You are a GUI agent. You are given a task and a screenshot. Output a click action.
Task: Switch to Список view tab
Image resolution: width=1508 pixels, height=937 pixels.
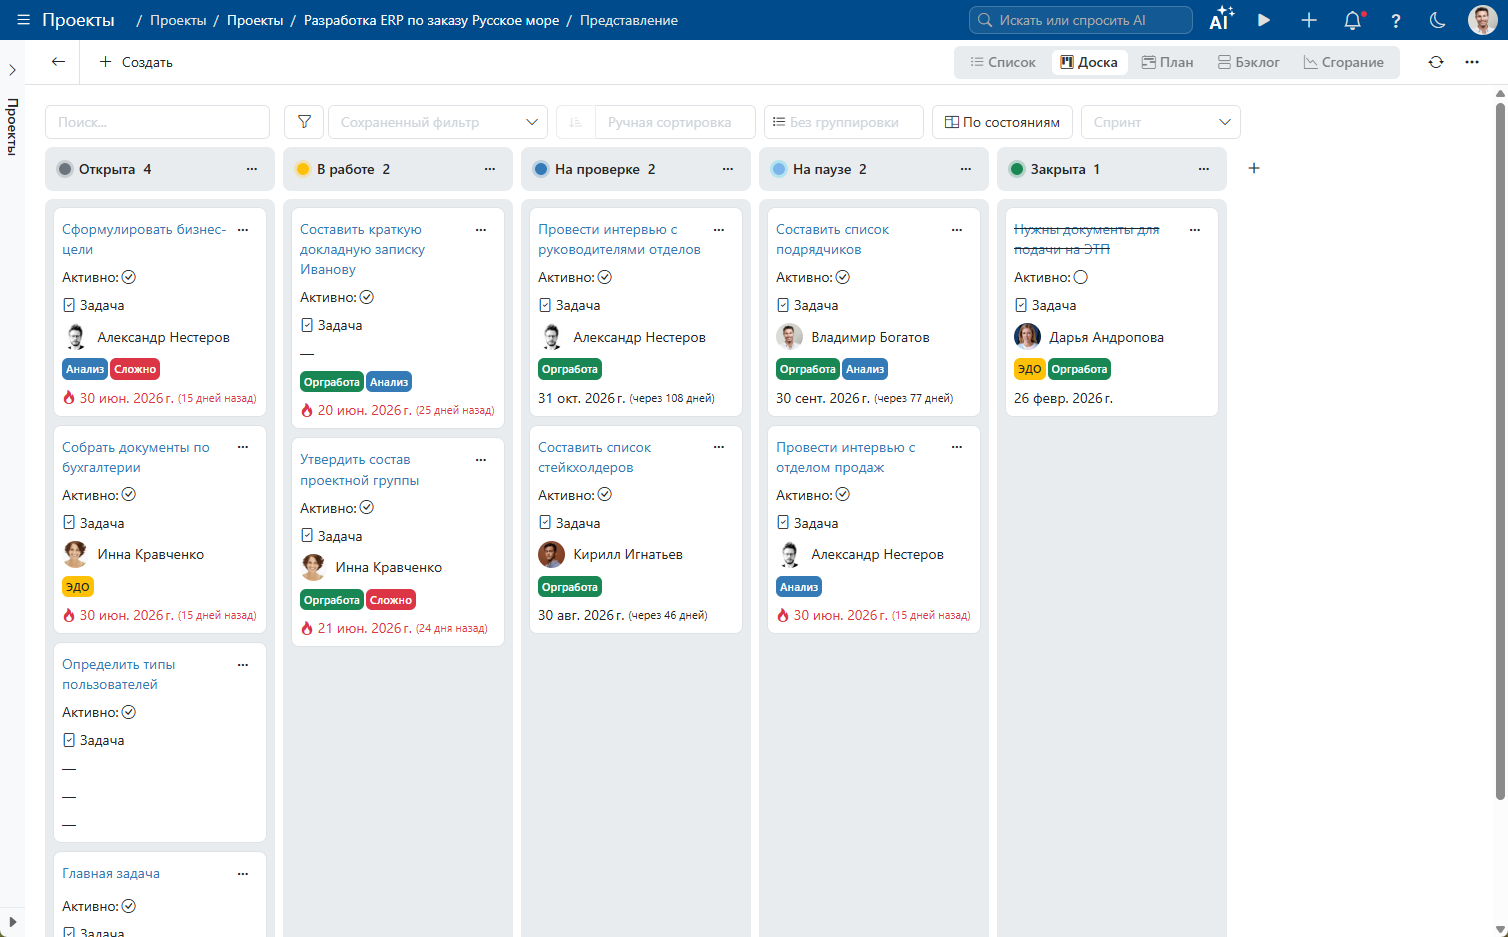coord(1003,62)
